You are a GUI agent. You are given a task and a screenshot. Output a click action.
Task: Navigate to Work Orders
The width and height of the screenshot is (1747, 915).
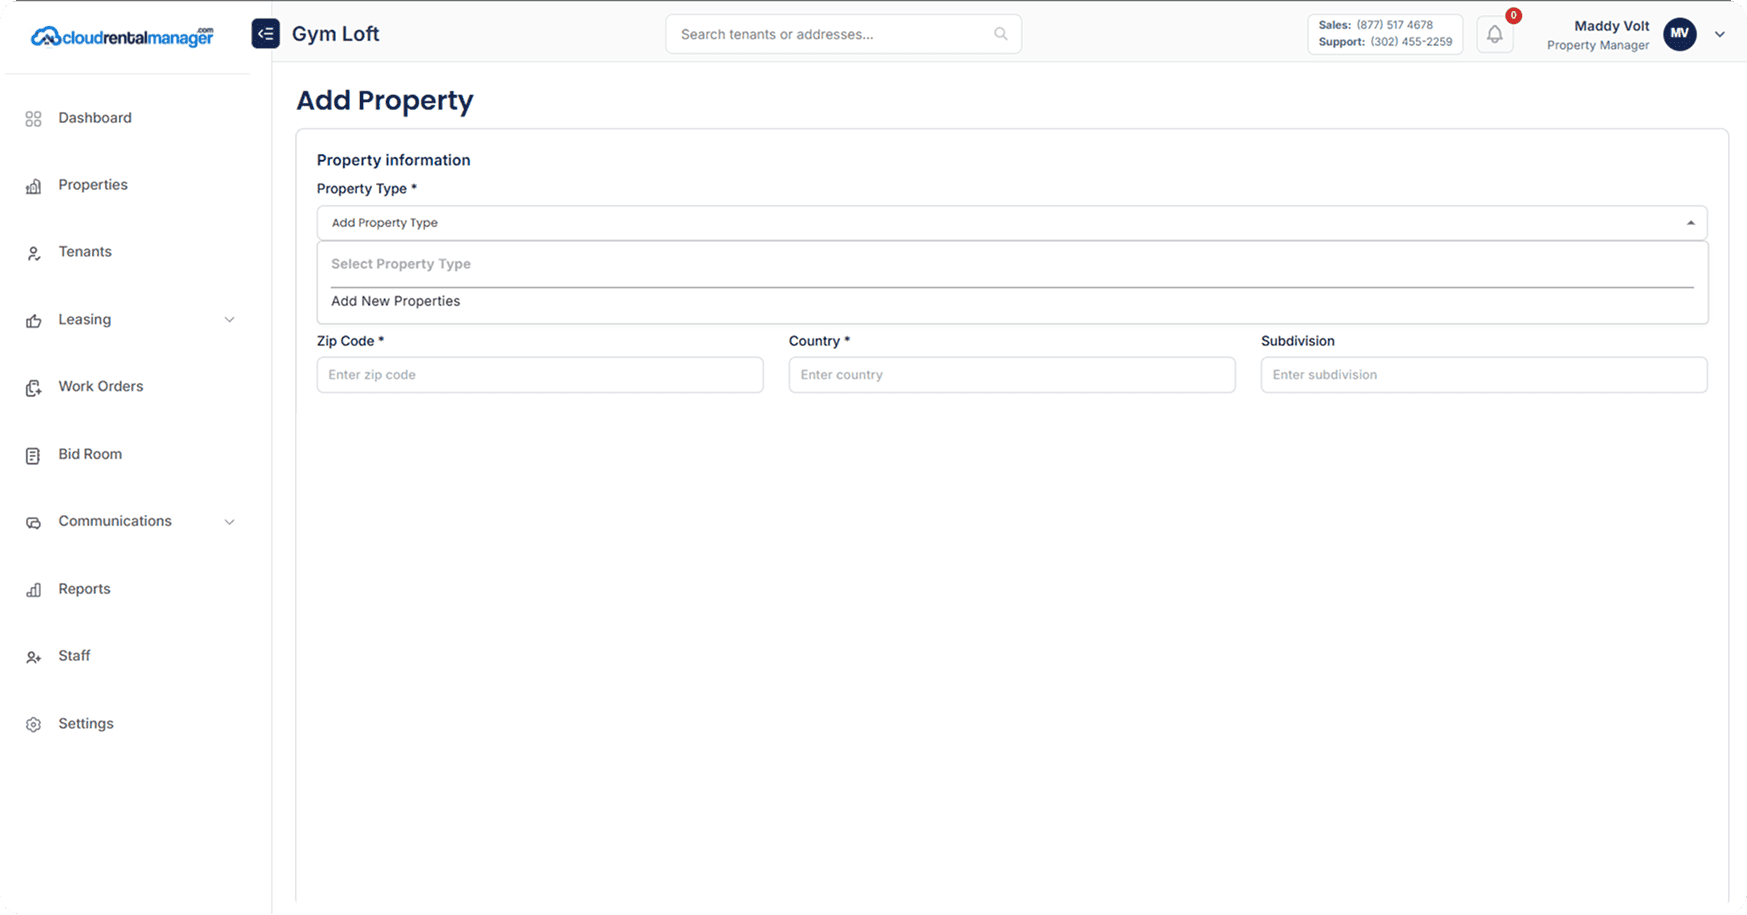point(101,387)
